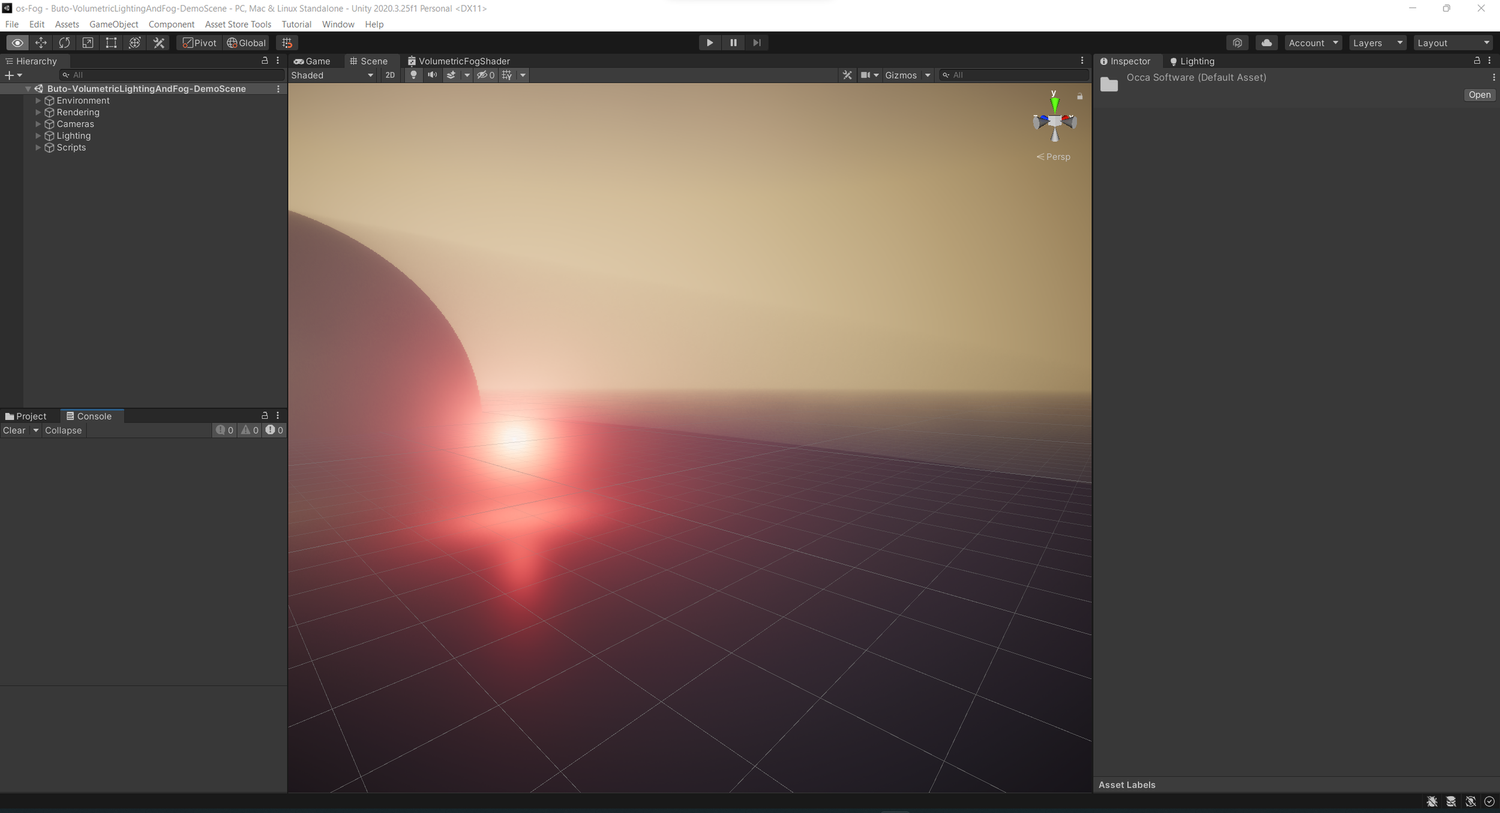This screenshot has width=1500, height=813.
Task: Select the Move tool in the toolbar
Action: coord(41,43)
